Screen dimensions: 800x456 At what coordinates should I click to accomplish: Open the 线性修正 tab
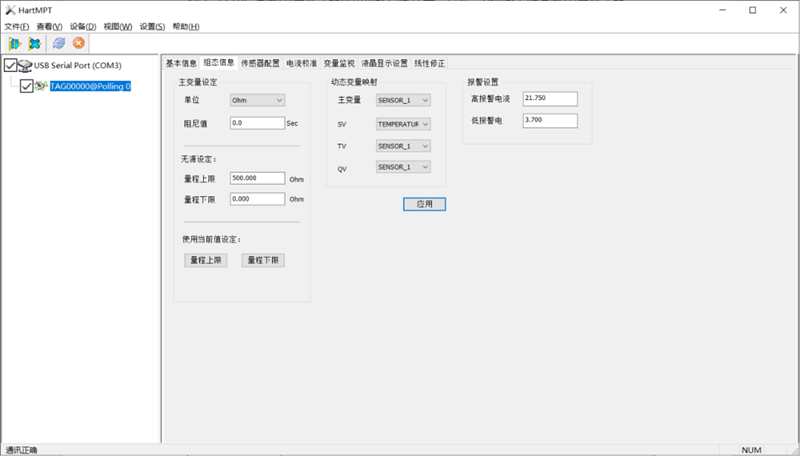[430, 63]
